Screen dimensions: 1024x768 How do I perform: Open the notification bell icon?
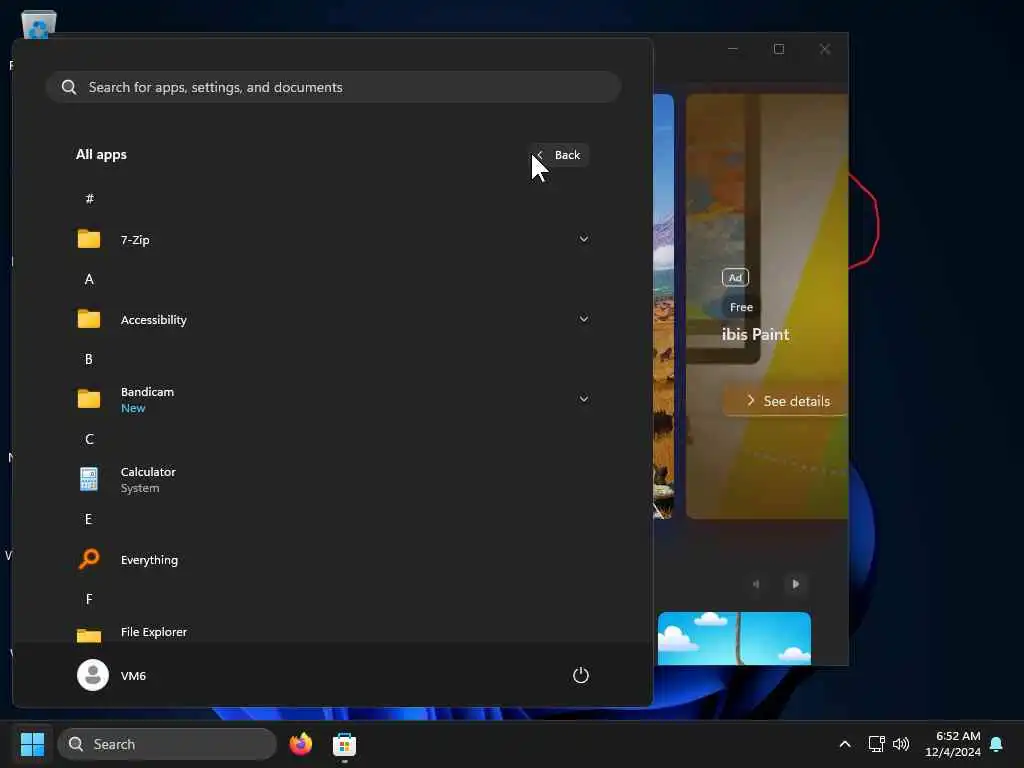pos(997,744)
